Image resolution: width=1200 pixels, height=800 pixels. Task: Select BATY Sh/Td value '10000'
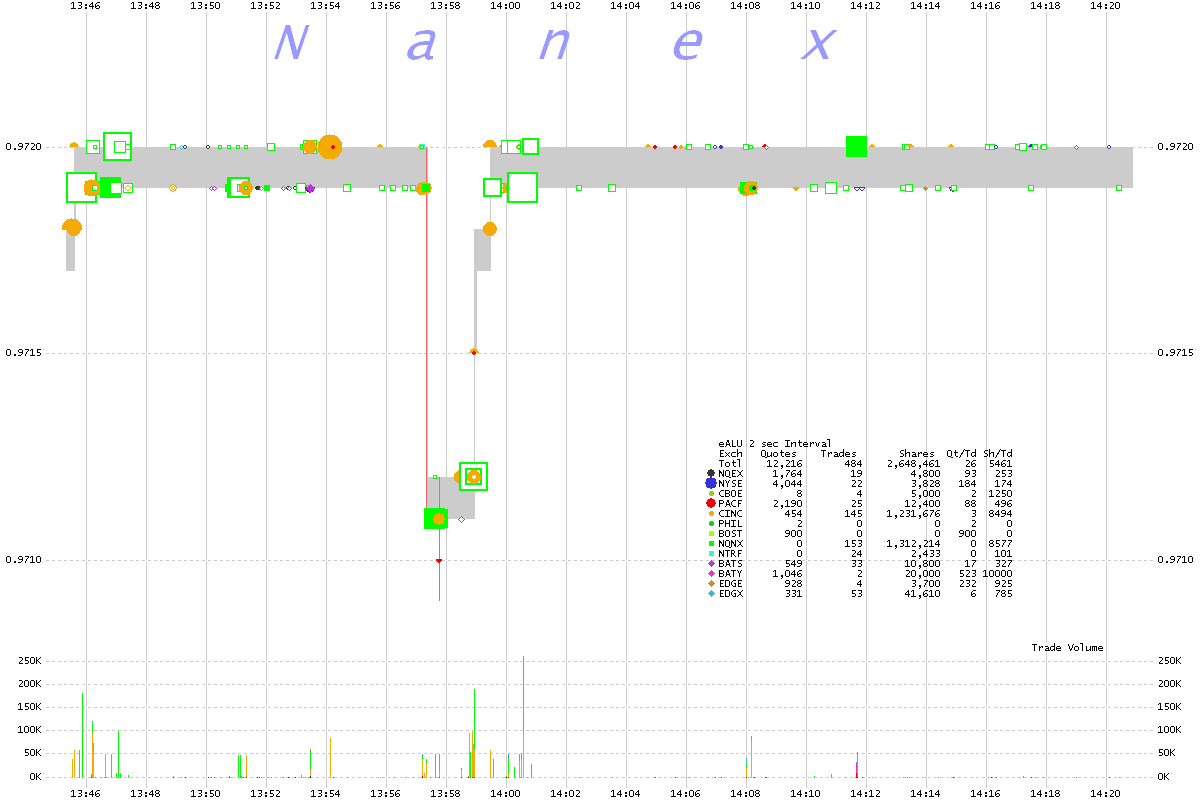(998, 573)
